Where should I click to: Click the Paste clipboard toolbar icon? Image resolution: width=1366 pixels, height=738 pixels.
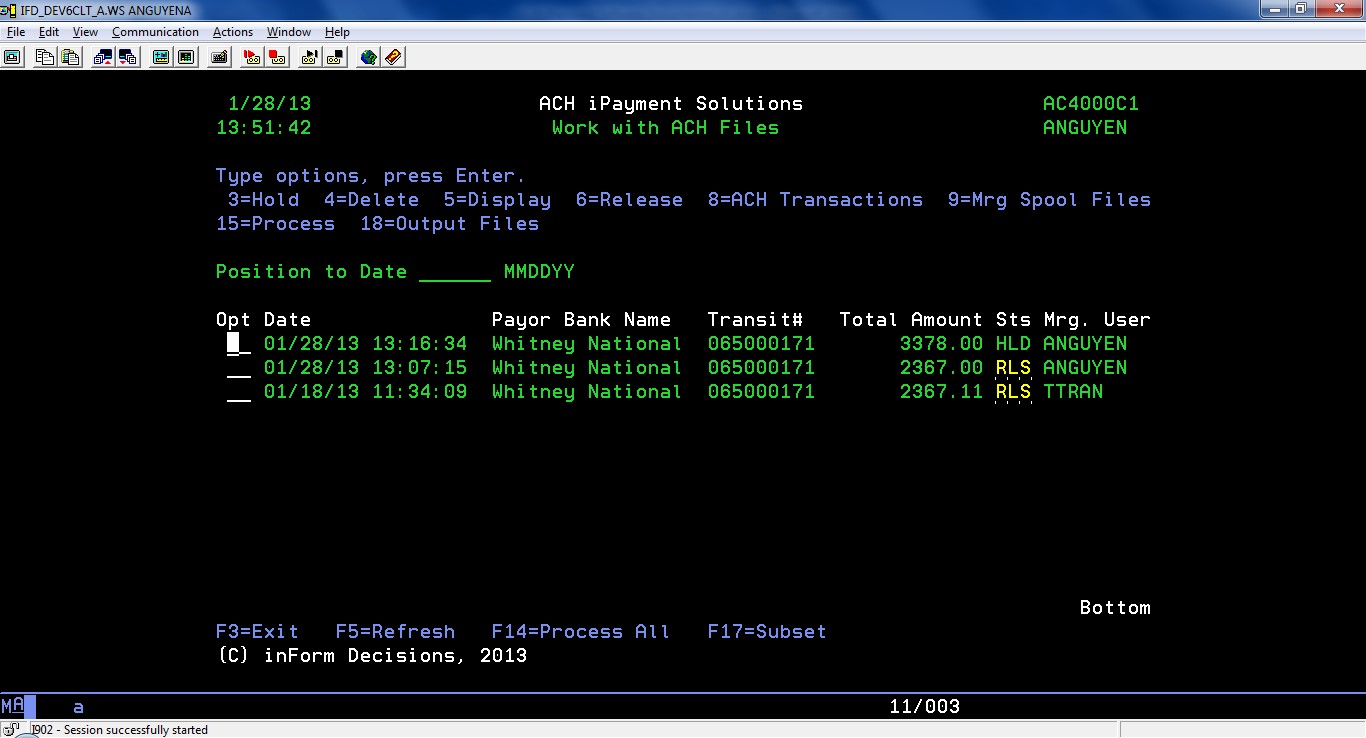(69, 57)
